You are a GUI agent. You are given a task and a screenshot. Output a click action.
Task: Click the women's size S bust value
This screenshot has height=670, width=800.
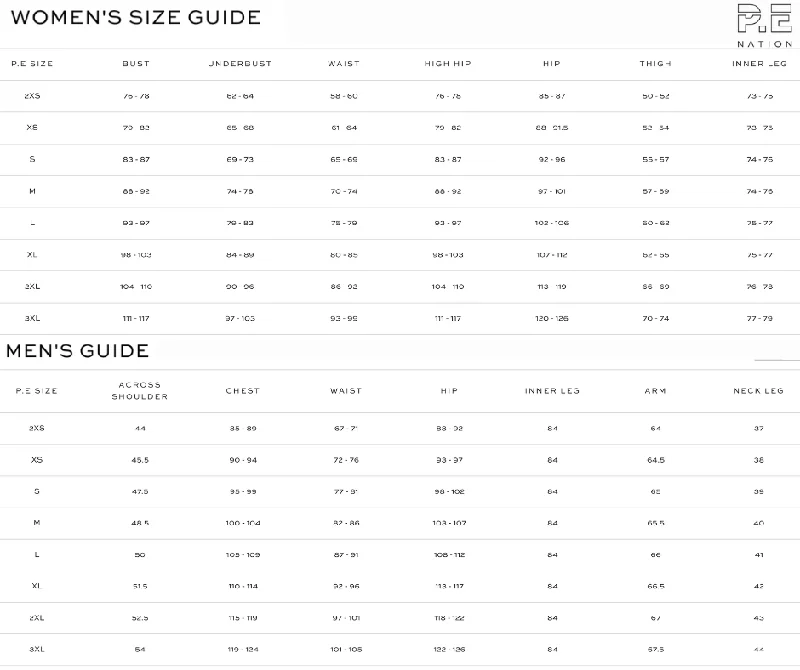coord(136,160)
